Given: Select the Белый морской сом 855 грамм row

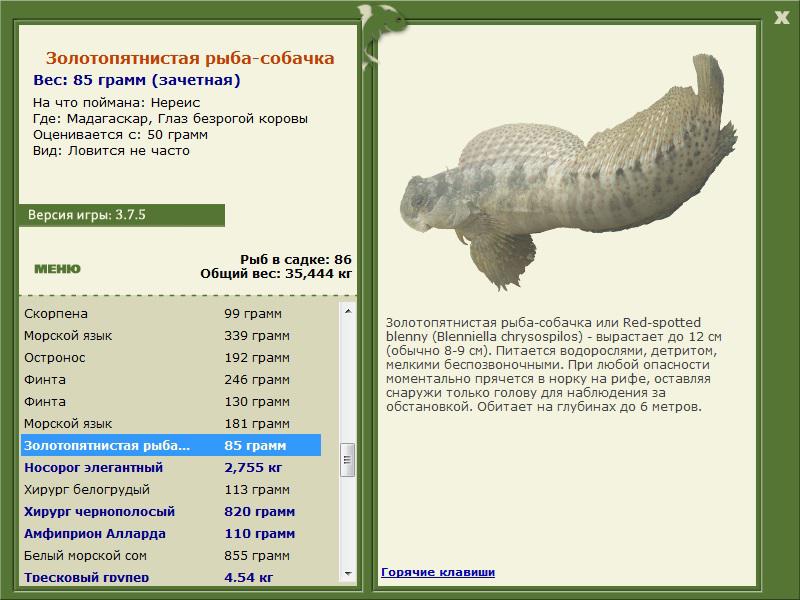Looking at the screenshot, I should (171, 555).
